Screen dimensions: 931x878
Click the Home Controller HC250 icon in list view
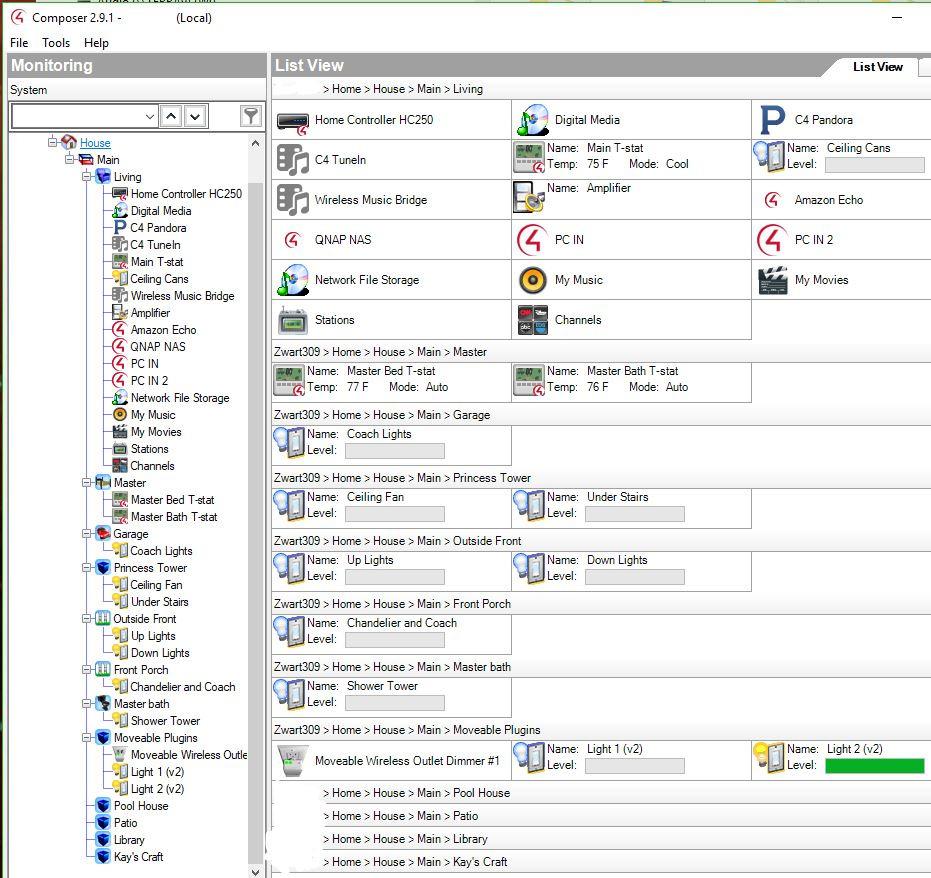(x=293, y=121)
